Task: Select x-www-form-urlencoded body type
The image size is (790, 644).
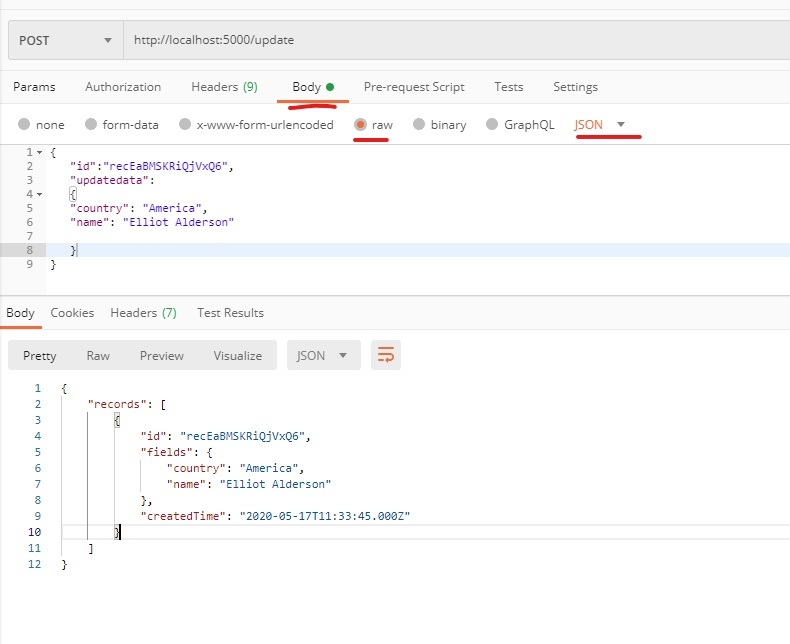Action: pos(185,125)
